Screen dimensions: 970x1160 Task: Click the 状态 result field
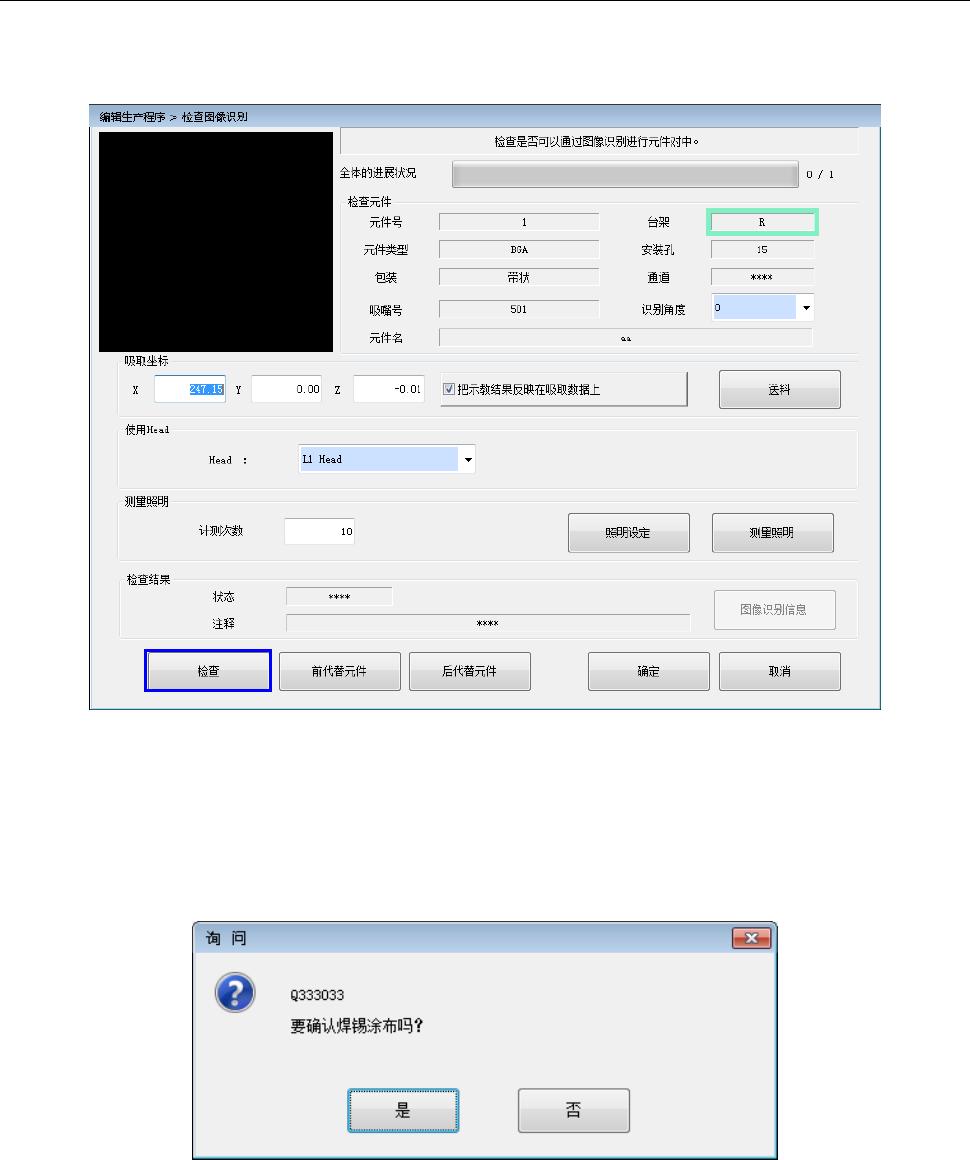click(340, 596)
